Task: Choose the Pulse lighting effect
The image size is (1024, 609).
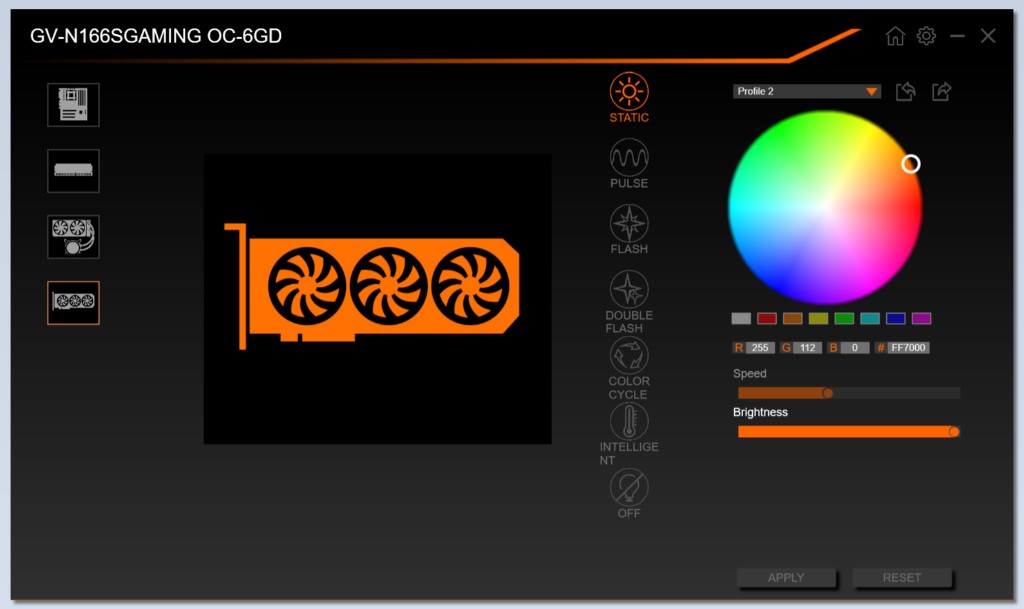Action: tap(629, 157)
